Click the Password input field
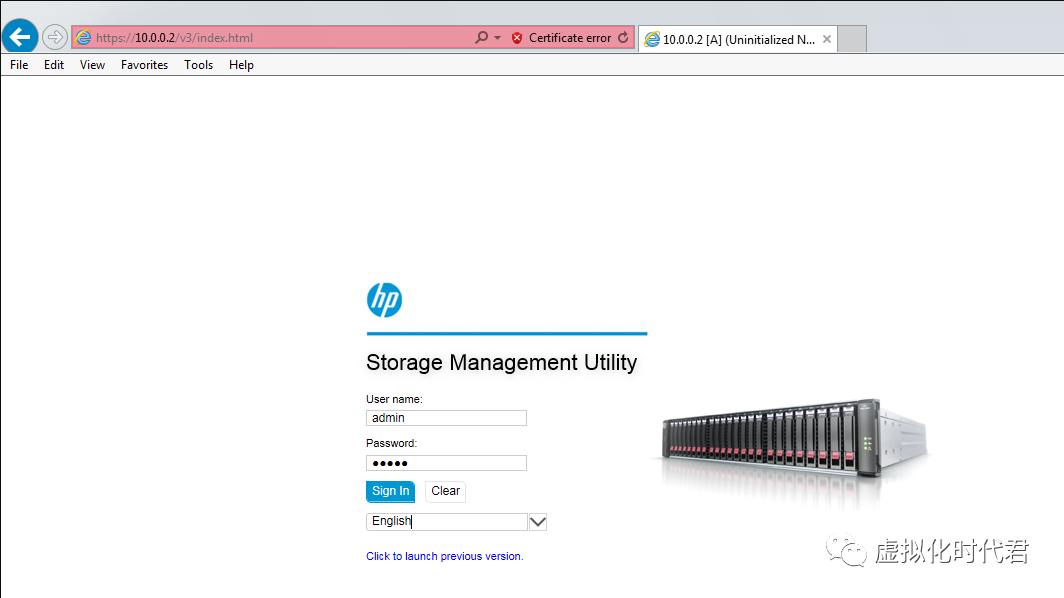The height and width of the screenshot is (598, 1064). (x=446, y=463)
